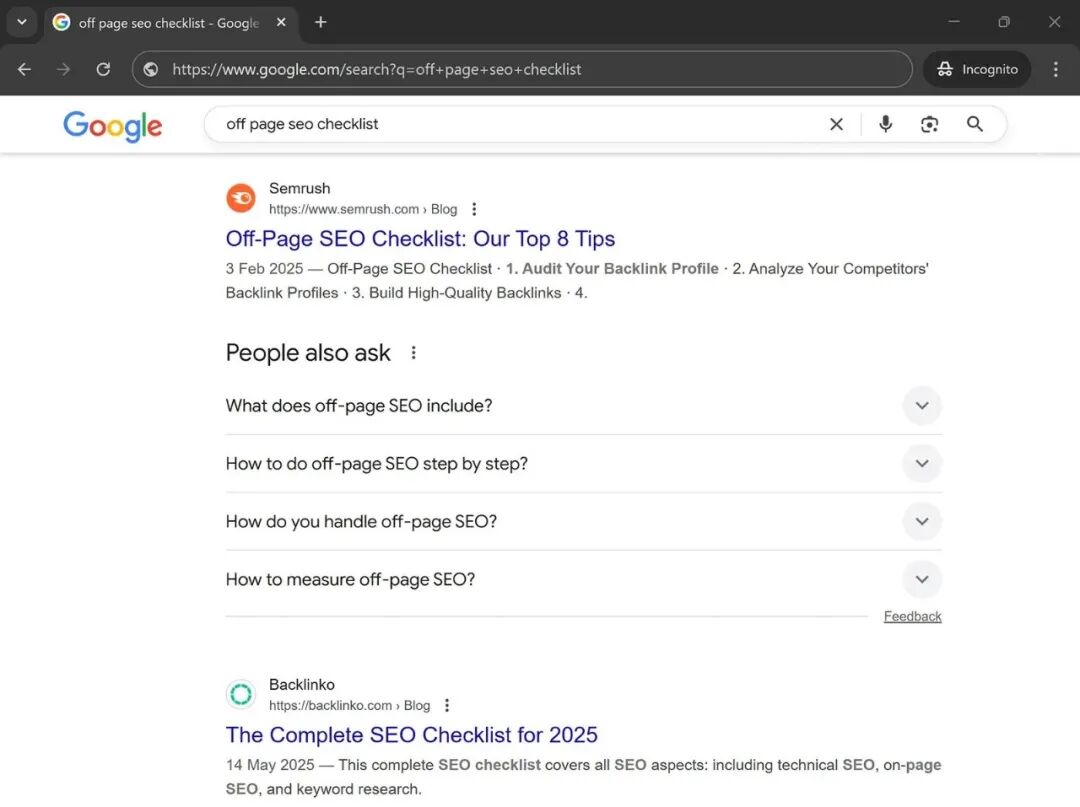Expand 'How to do off-page SEO step by step?'
This screenshot has height=807, width=1080.
pos(583,463)
